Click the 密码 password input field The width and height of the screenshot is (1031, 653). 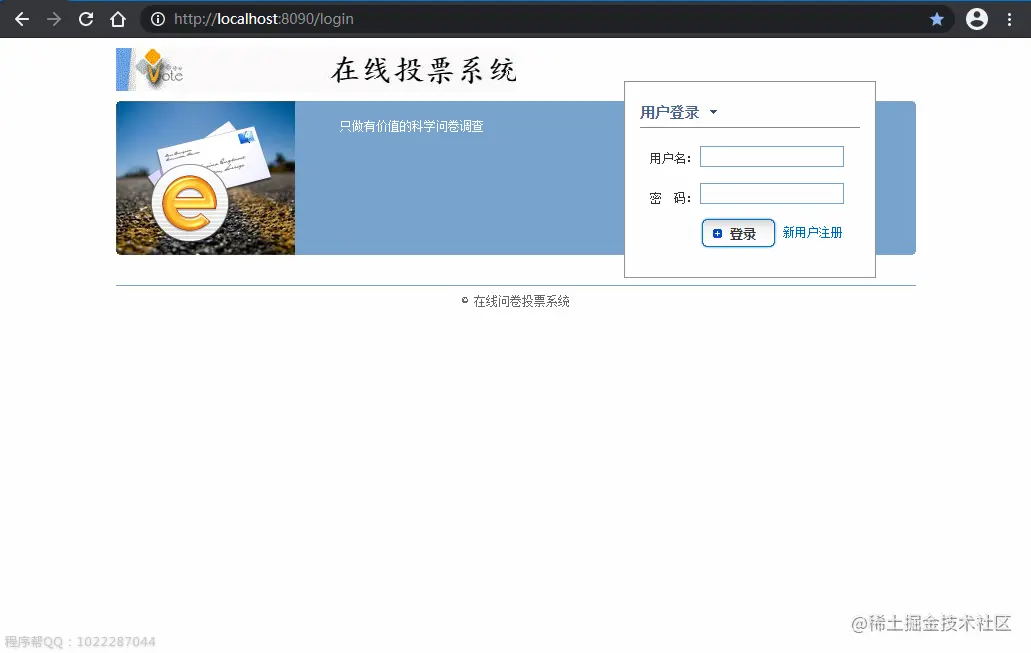[771, 193]
